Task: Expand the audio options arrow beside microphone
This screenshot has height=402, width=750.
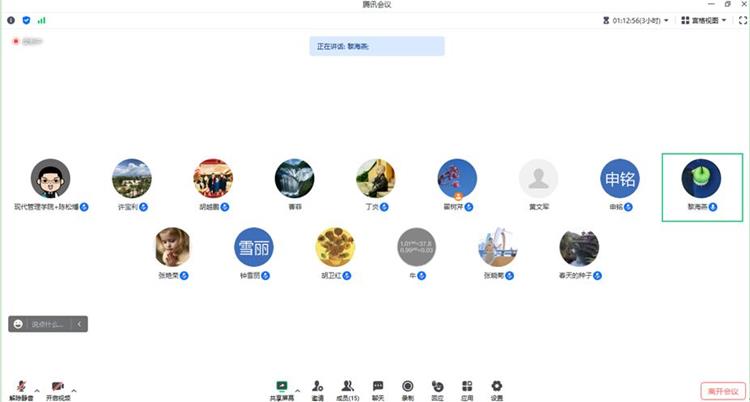Action: 37,391
